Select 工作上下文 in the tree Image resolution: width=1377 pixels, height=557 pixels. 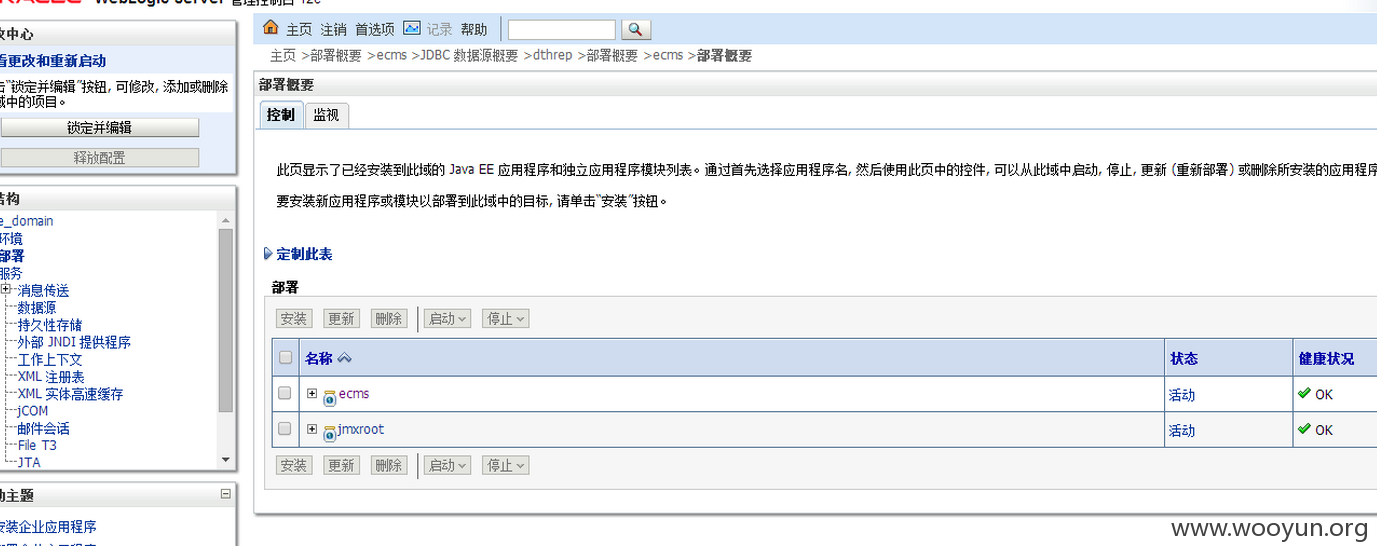pos(50,359)
